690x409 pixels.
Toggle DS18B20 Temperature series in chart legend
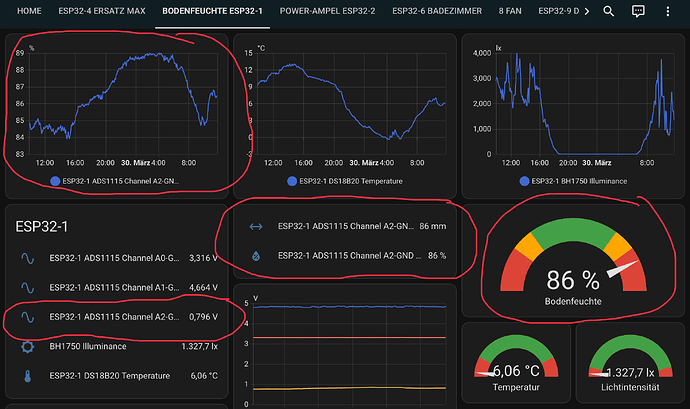click(345, 181)
